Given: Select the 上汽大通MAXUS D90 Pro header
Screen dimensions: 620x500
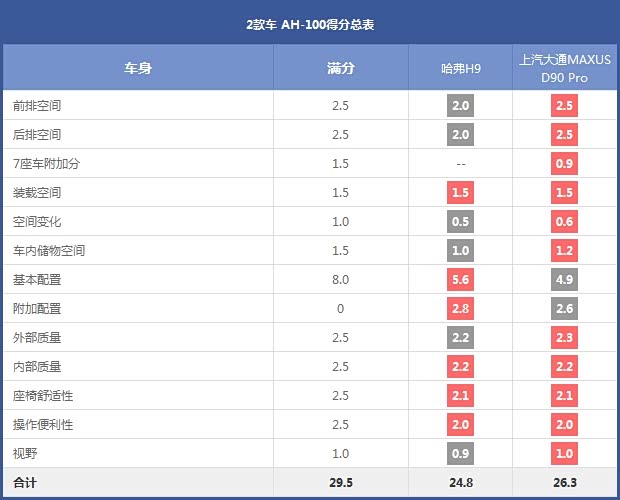Looking at the screenshot, I should click(564, 68).
